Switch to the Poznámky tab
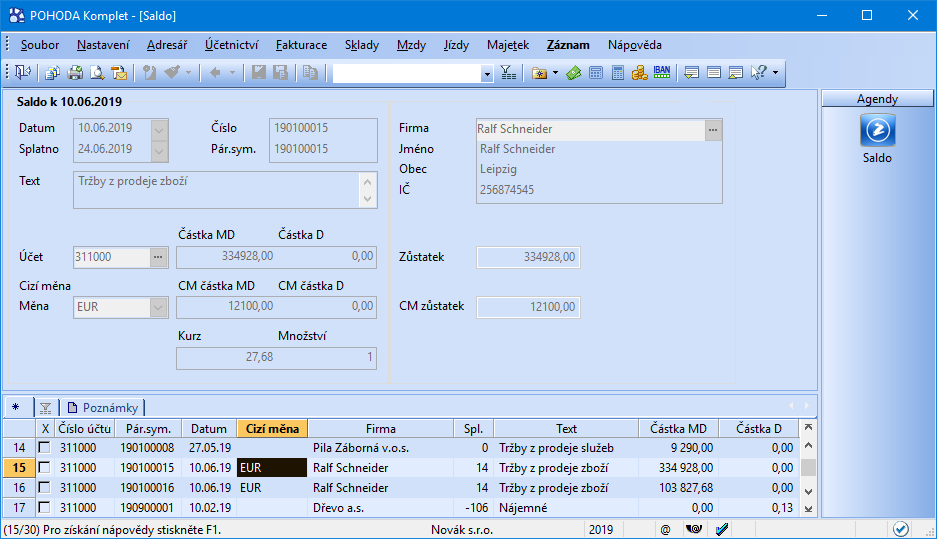This screenshot has height=539, width=937. (x=103, y=408)
